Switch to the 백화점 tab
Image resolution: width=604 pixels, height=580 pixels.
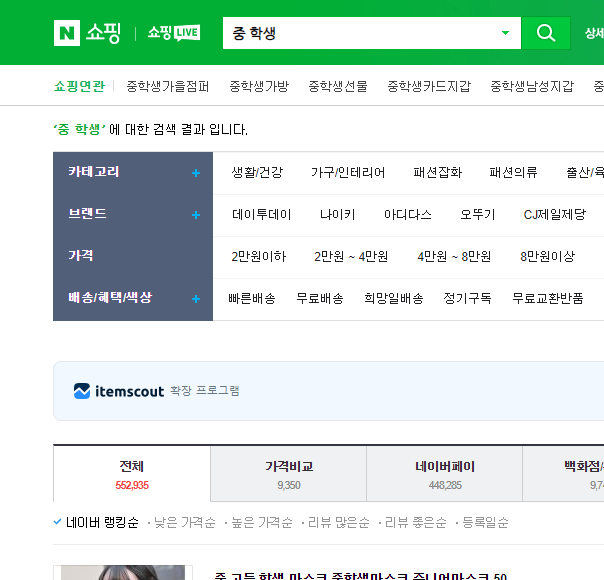click(x=563, y=474)
